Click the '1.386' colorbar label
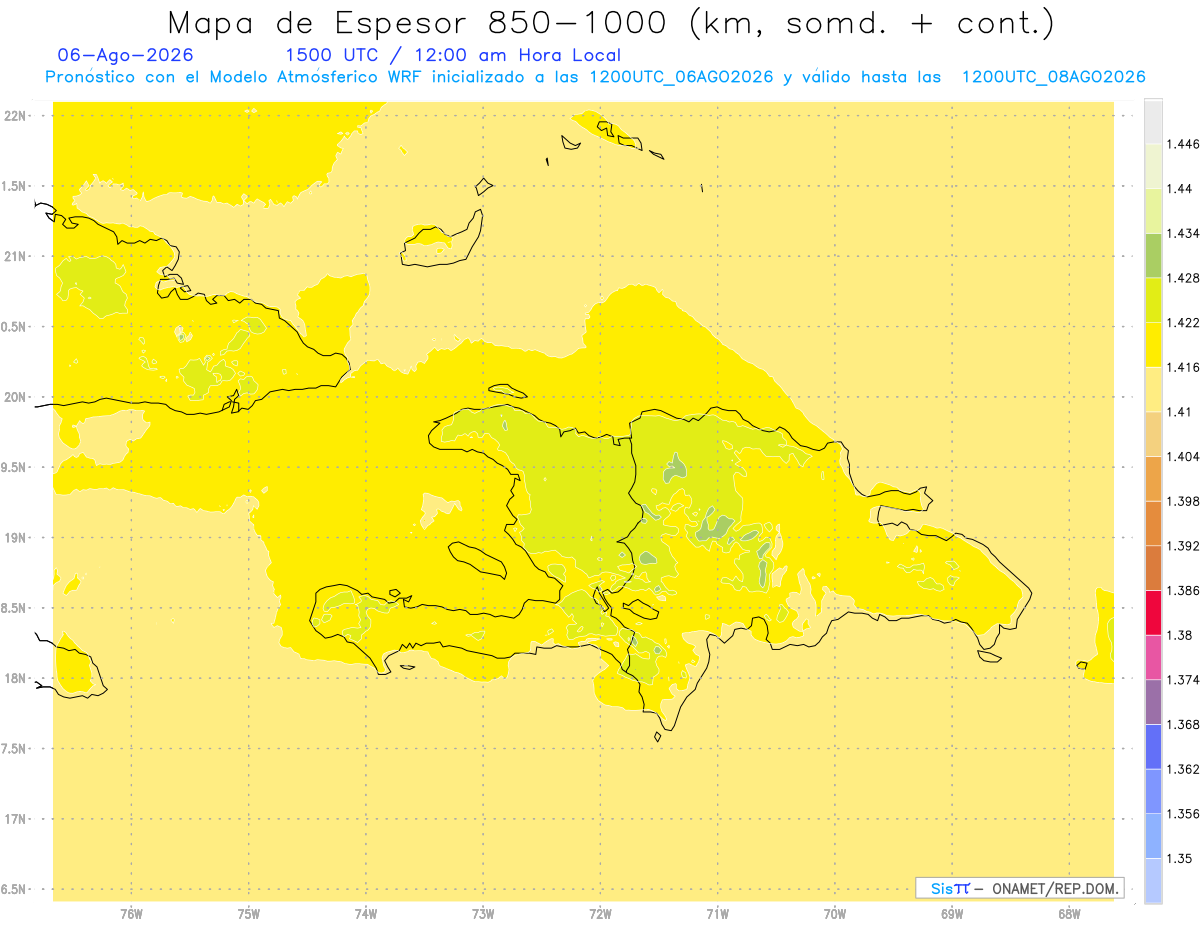Image resolution: width=1200 pixels, height=927 pixels. [x=1183, y=590]
